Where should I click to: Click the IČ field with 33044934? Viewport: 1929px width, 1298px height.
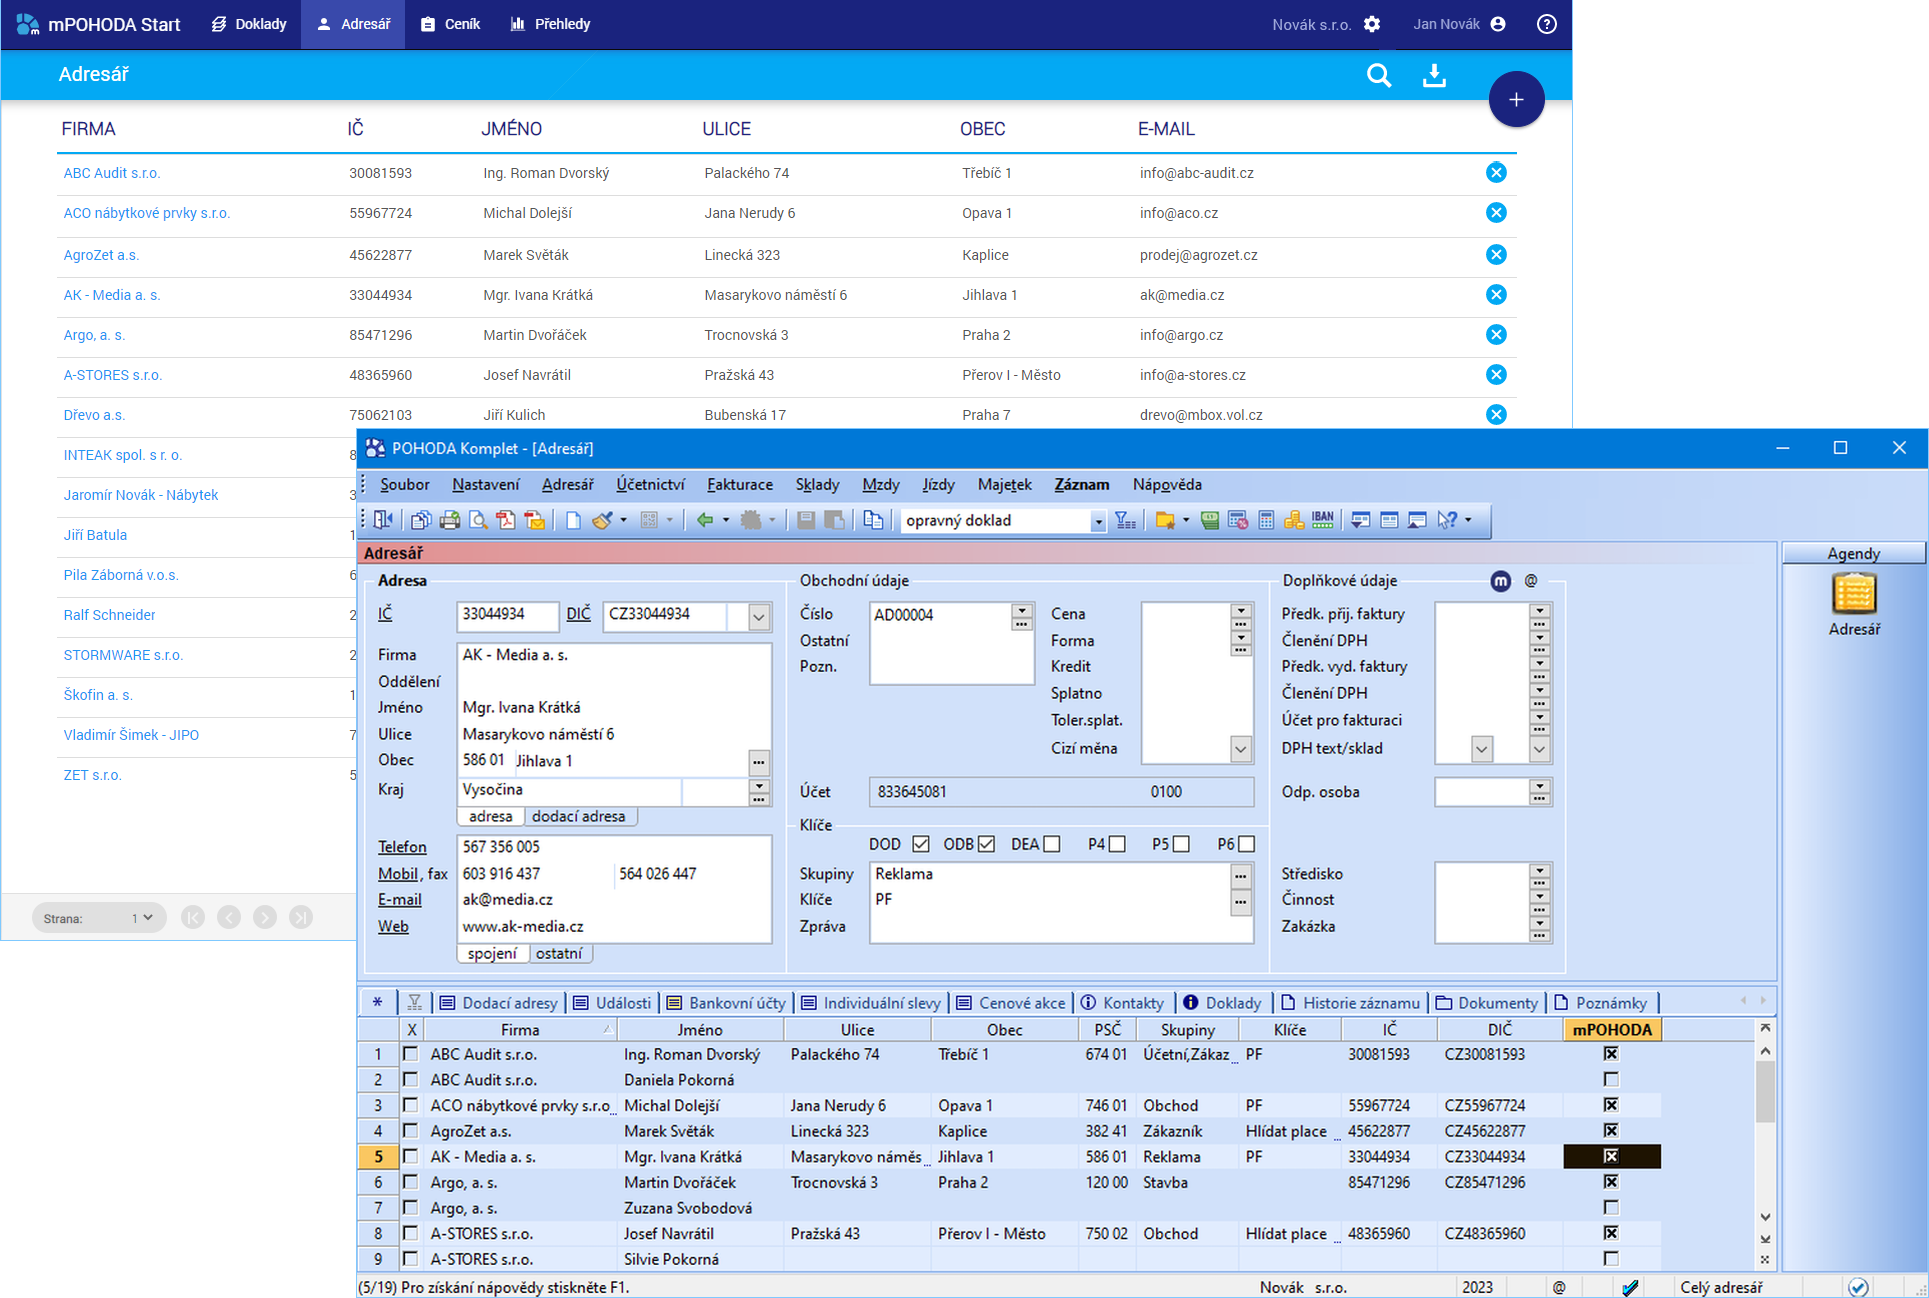click(x=508, y=615)
